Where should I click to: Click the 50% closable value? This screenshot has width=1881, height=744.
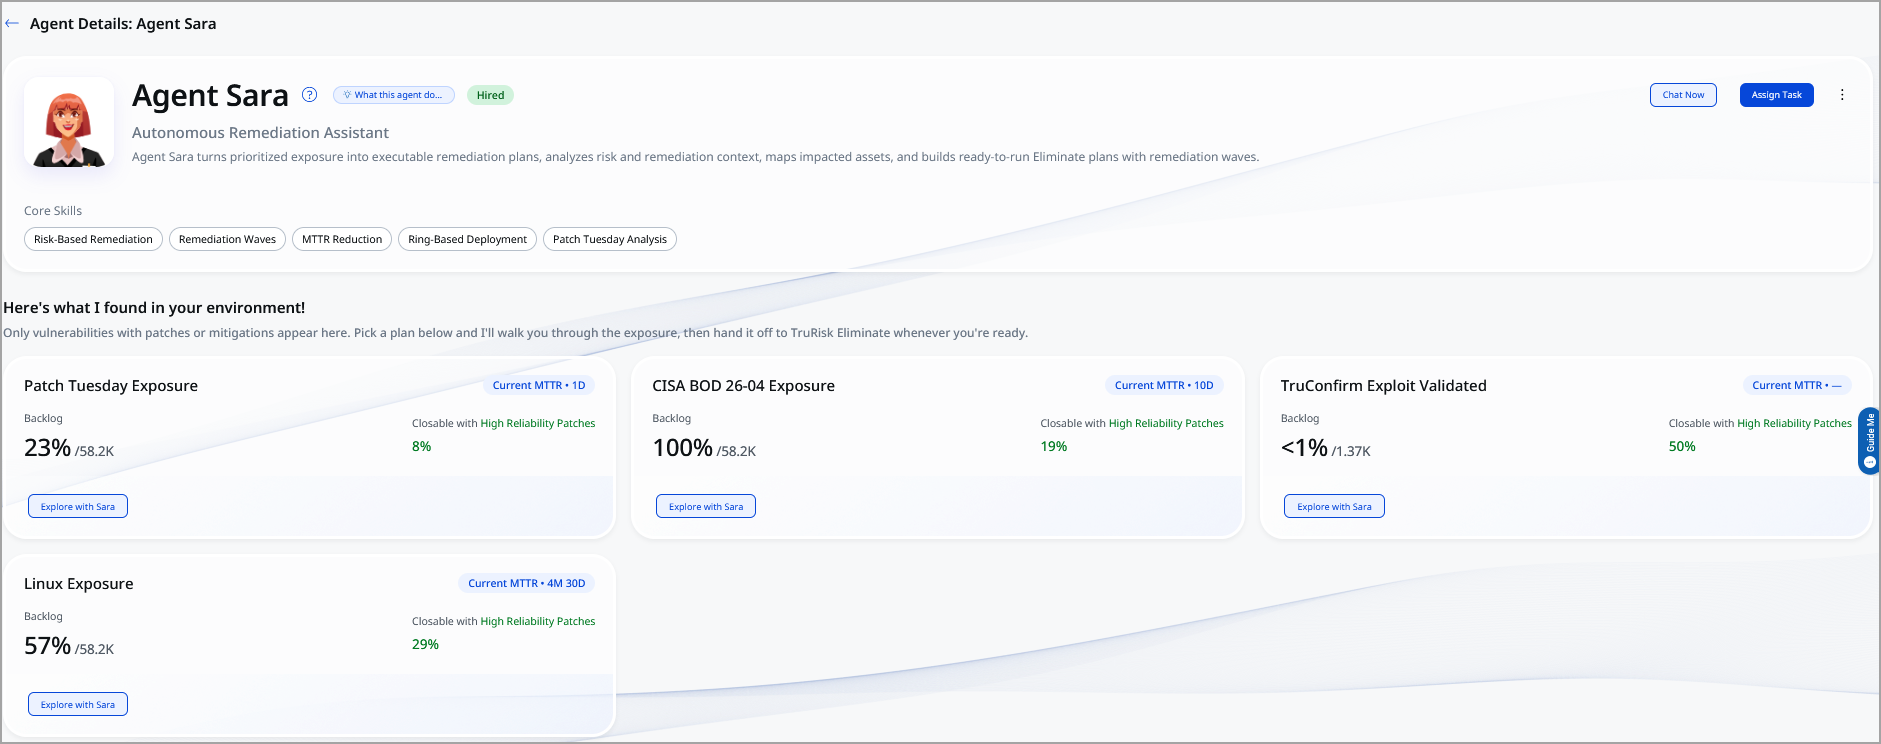coord(1682,446)
